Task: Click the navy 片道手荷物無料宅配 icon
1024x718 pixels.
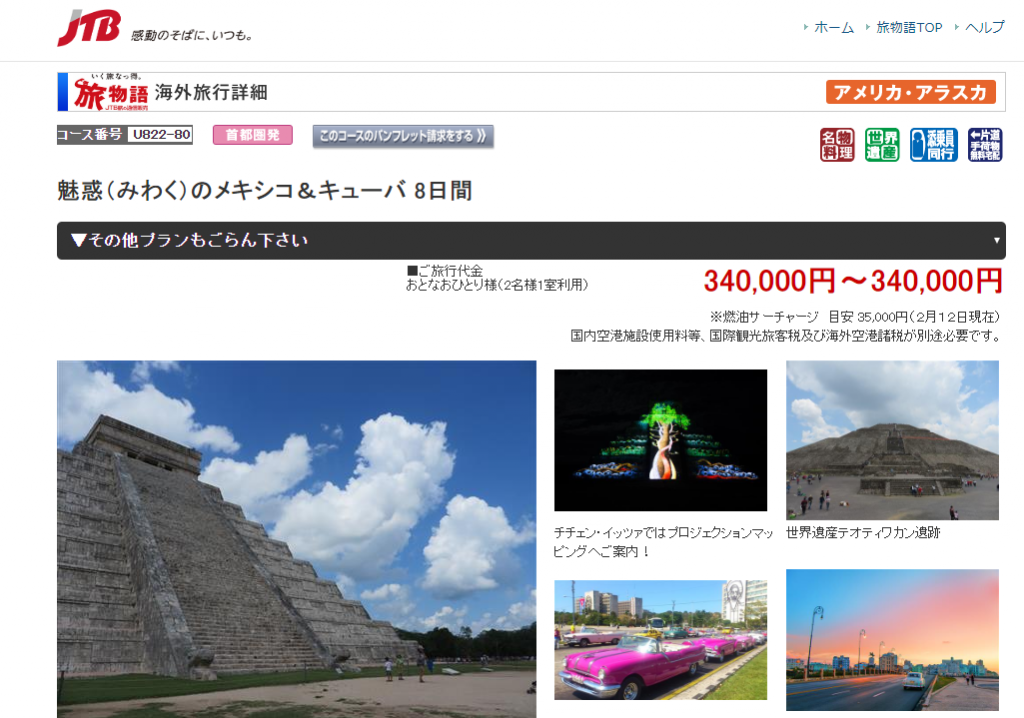Action: (985, 145)
